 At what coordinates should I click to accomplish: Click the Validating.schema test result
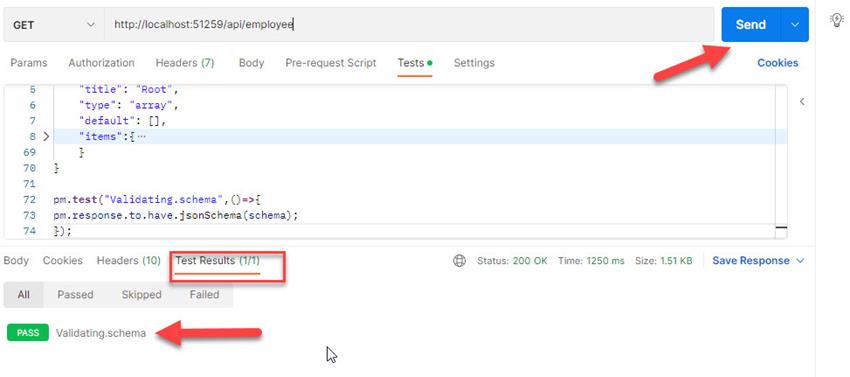[101, 333]
